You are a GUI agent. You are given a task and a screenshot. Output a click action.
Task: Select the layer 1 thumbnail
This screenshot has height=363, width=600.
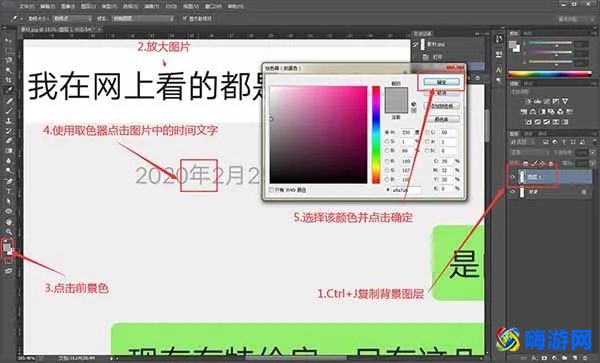click(522, 177)
